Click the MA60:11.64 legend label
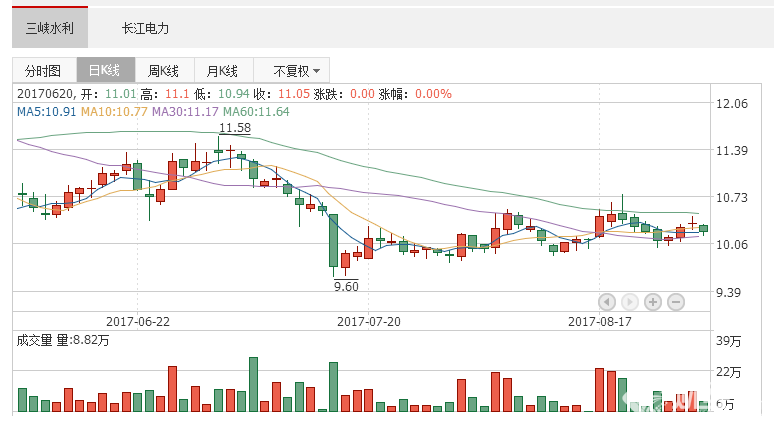Viewport: 781px width, 428px height. (256, 112)
